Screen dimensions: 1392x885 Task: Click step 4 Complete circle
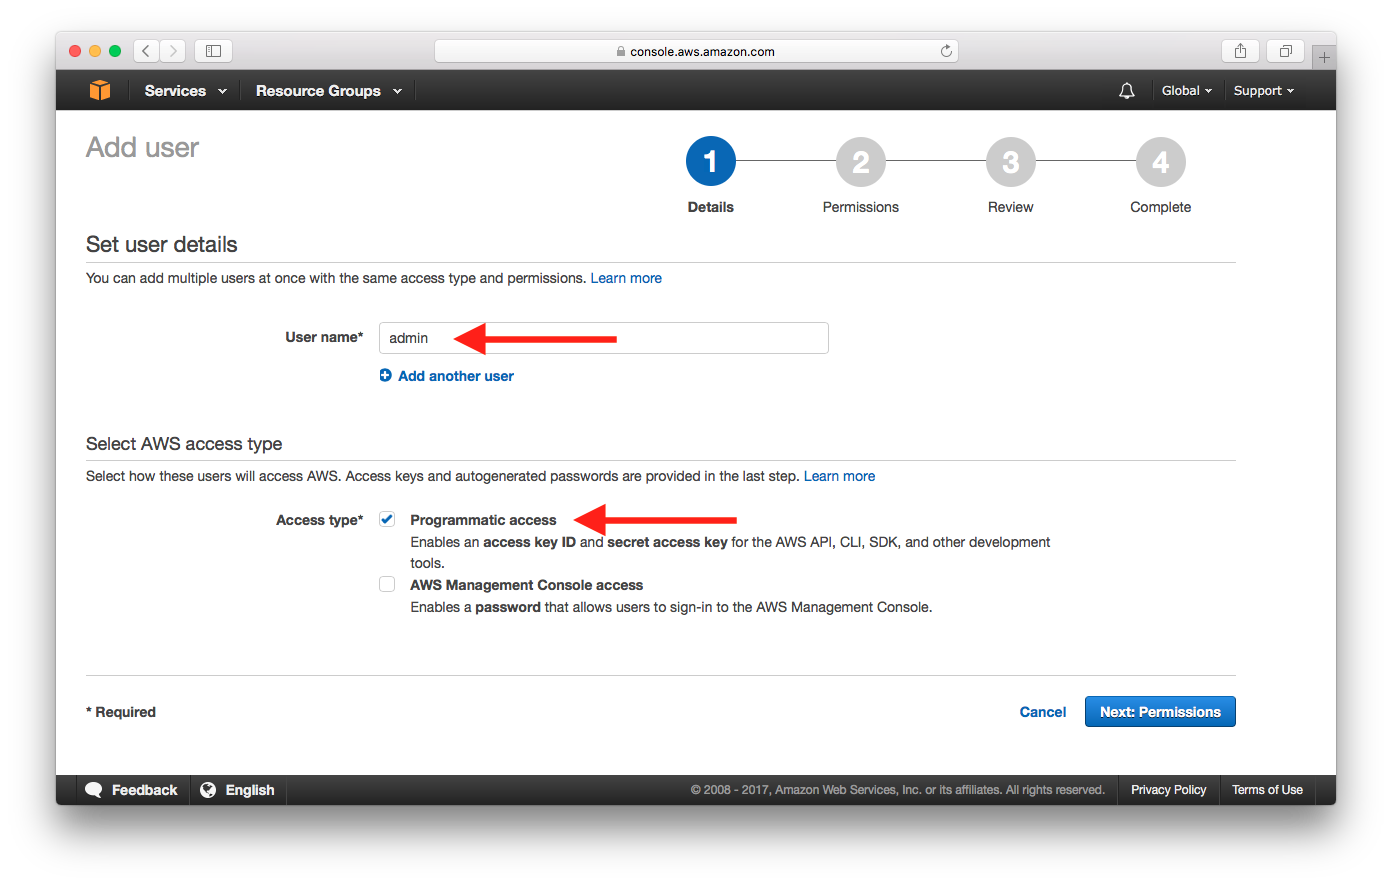[1161, 161]
